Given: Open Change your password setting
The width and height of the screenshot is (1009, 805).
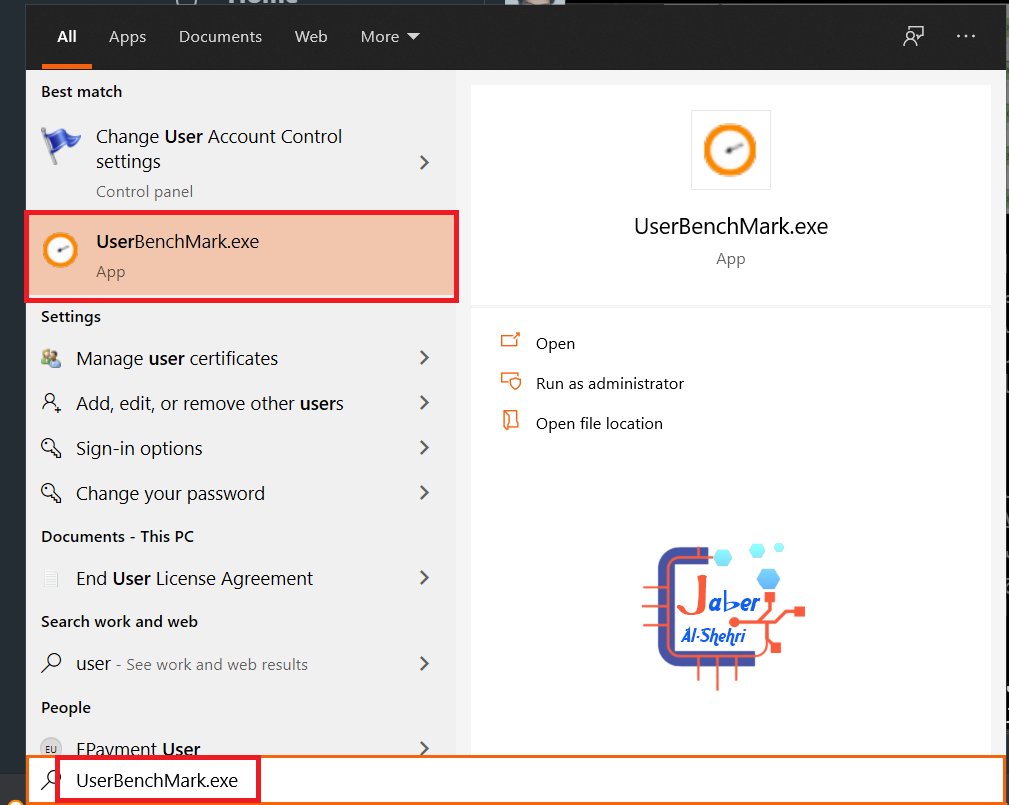Looking at the screenshot, I should [241, 494].
